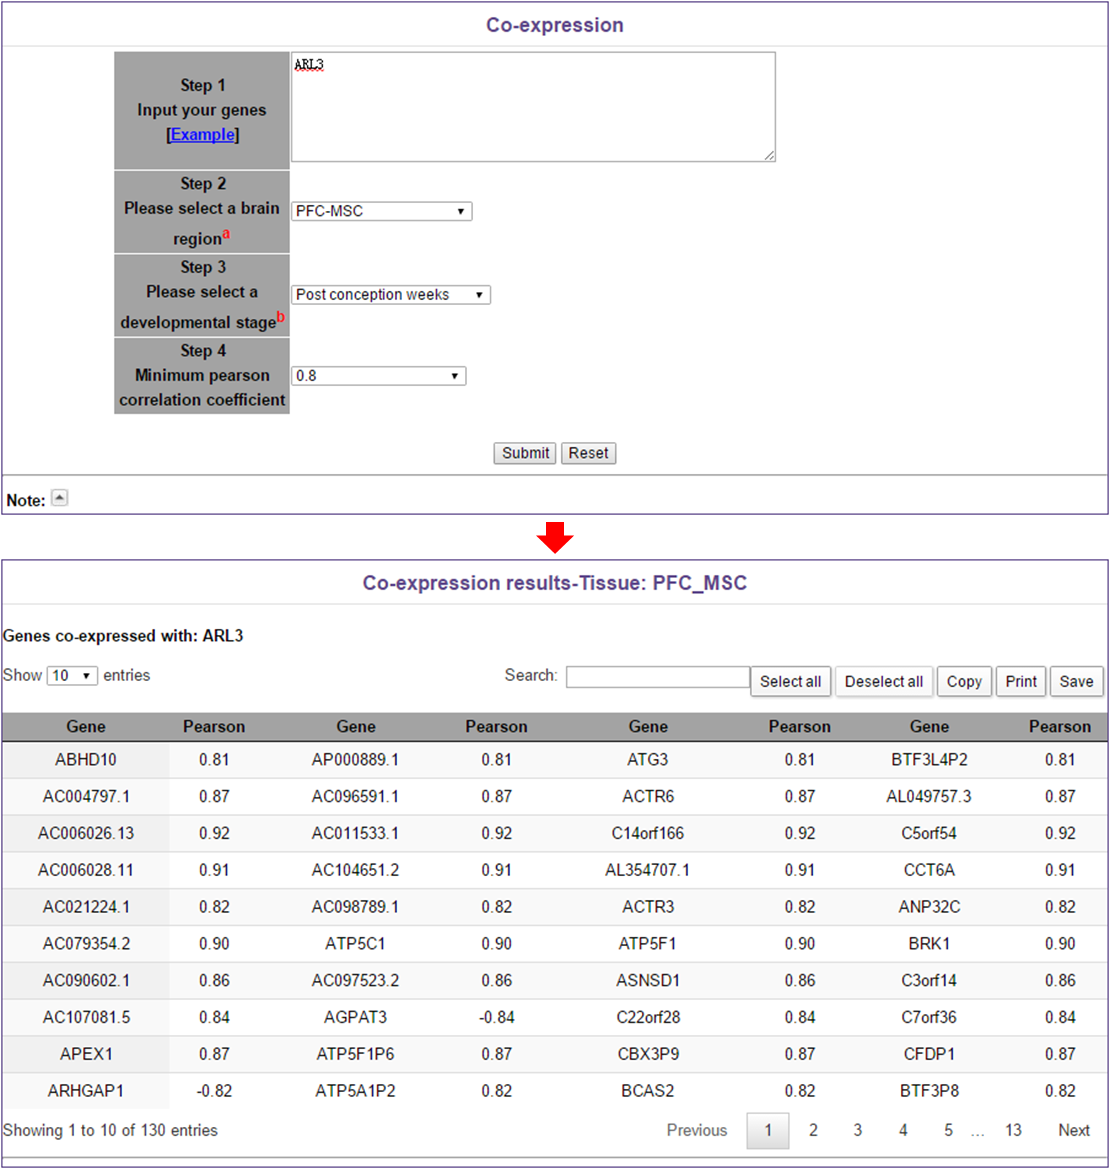Click the ANP32C gene cell
Viewport: 1110px width, 1169px height.
point(929,907)
